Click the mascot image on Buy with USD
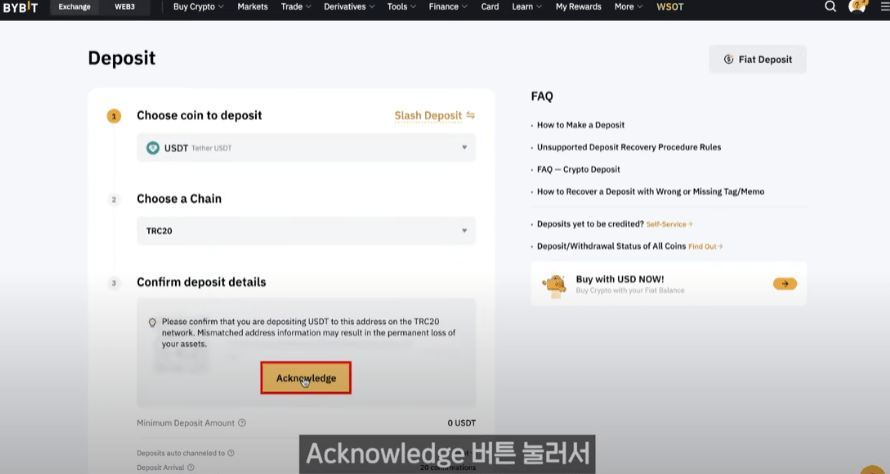Image resolution: width=890 pixels, height=474 pixels. coord(555,284)
